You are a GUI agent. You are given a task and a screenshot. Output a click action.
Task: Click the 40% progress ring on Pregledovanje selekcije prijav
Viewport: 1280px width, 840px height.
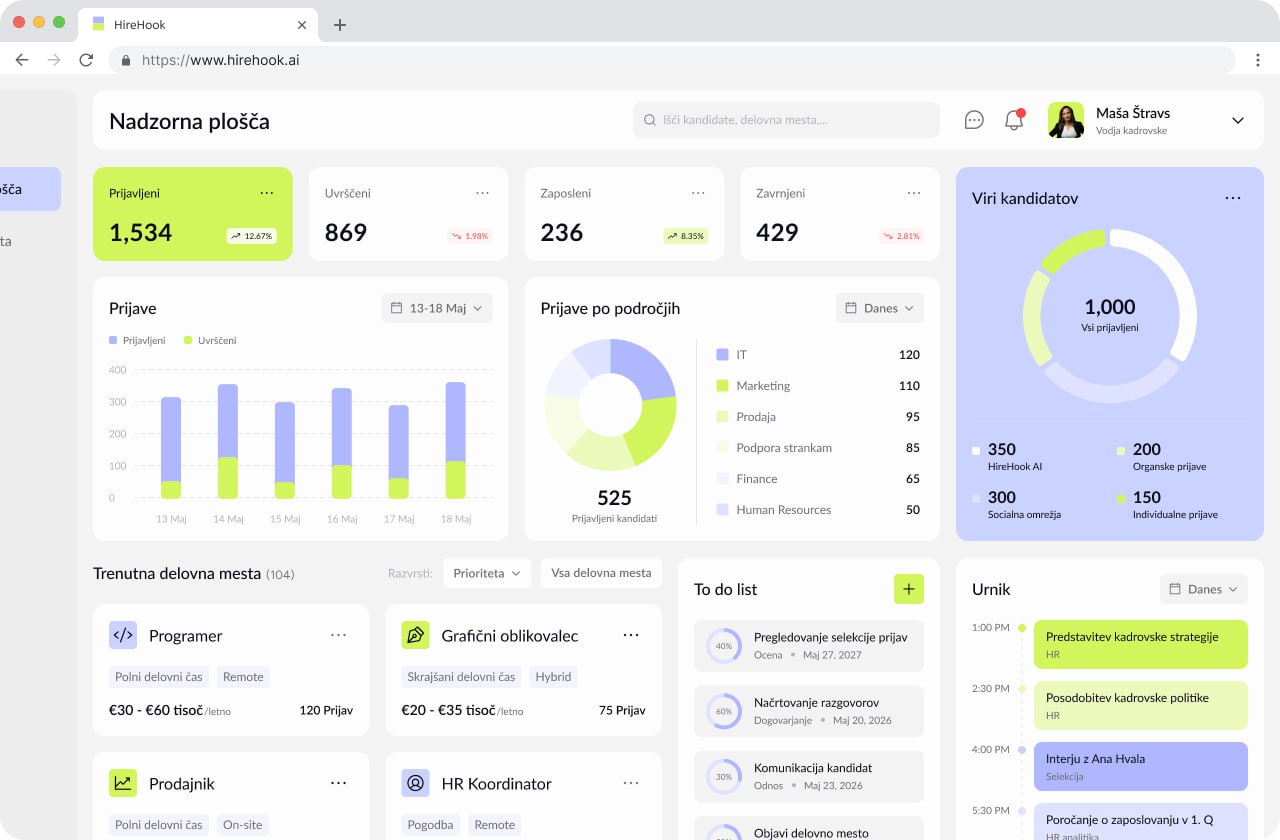[723, 646]
